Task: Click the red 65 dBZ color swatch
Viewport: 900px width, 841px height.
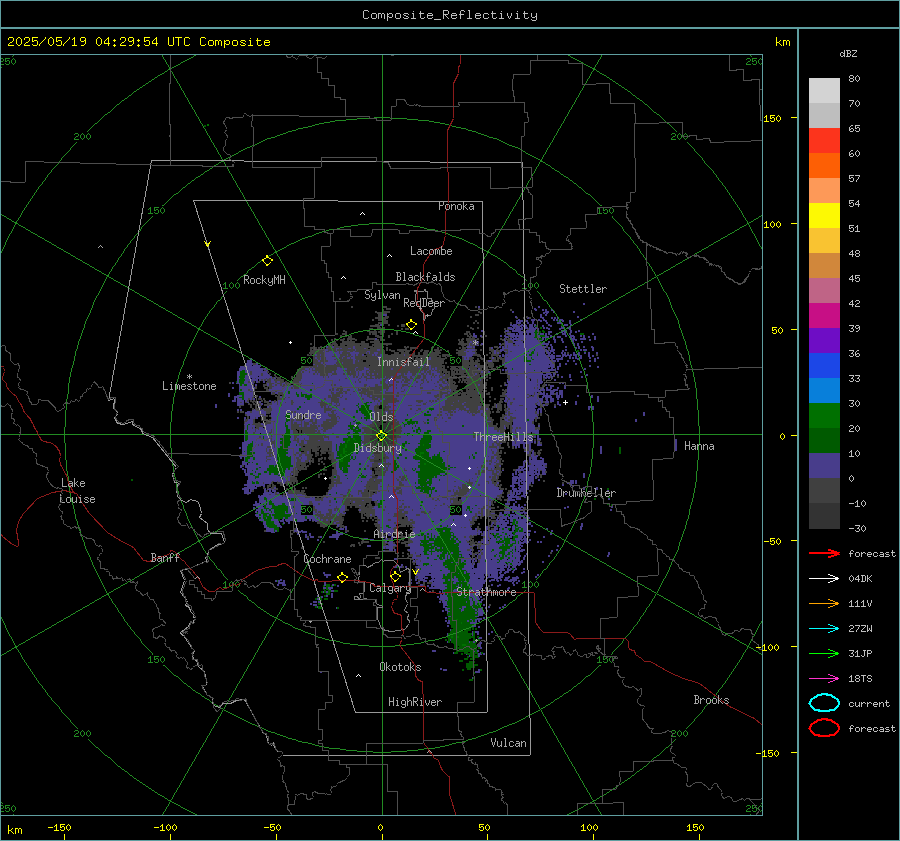Action: pyautogui.click(x=824, y=141)
